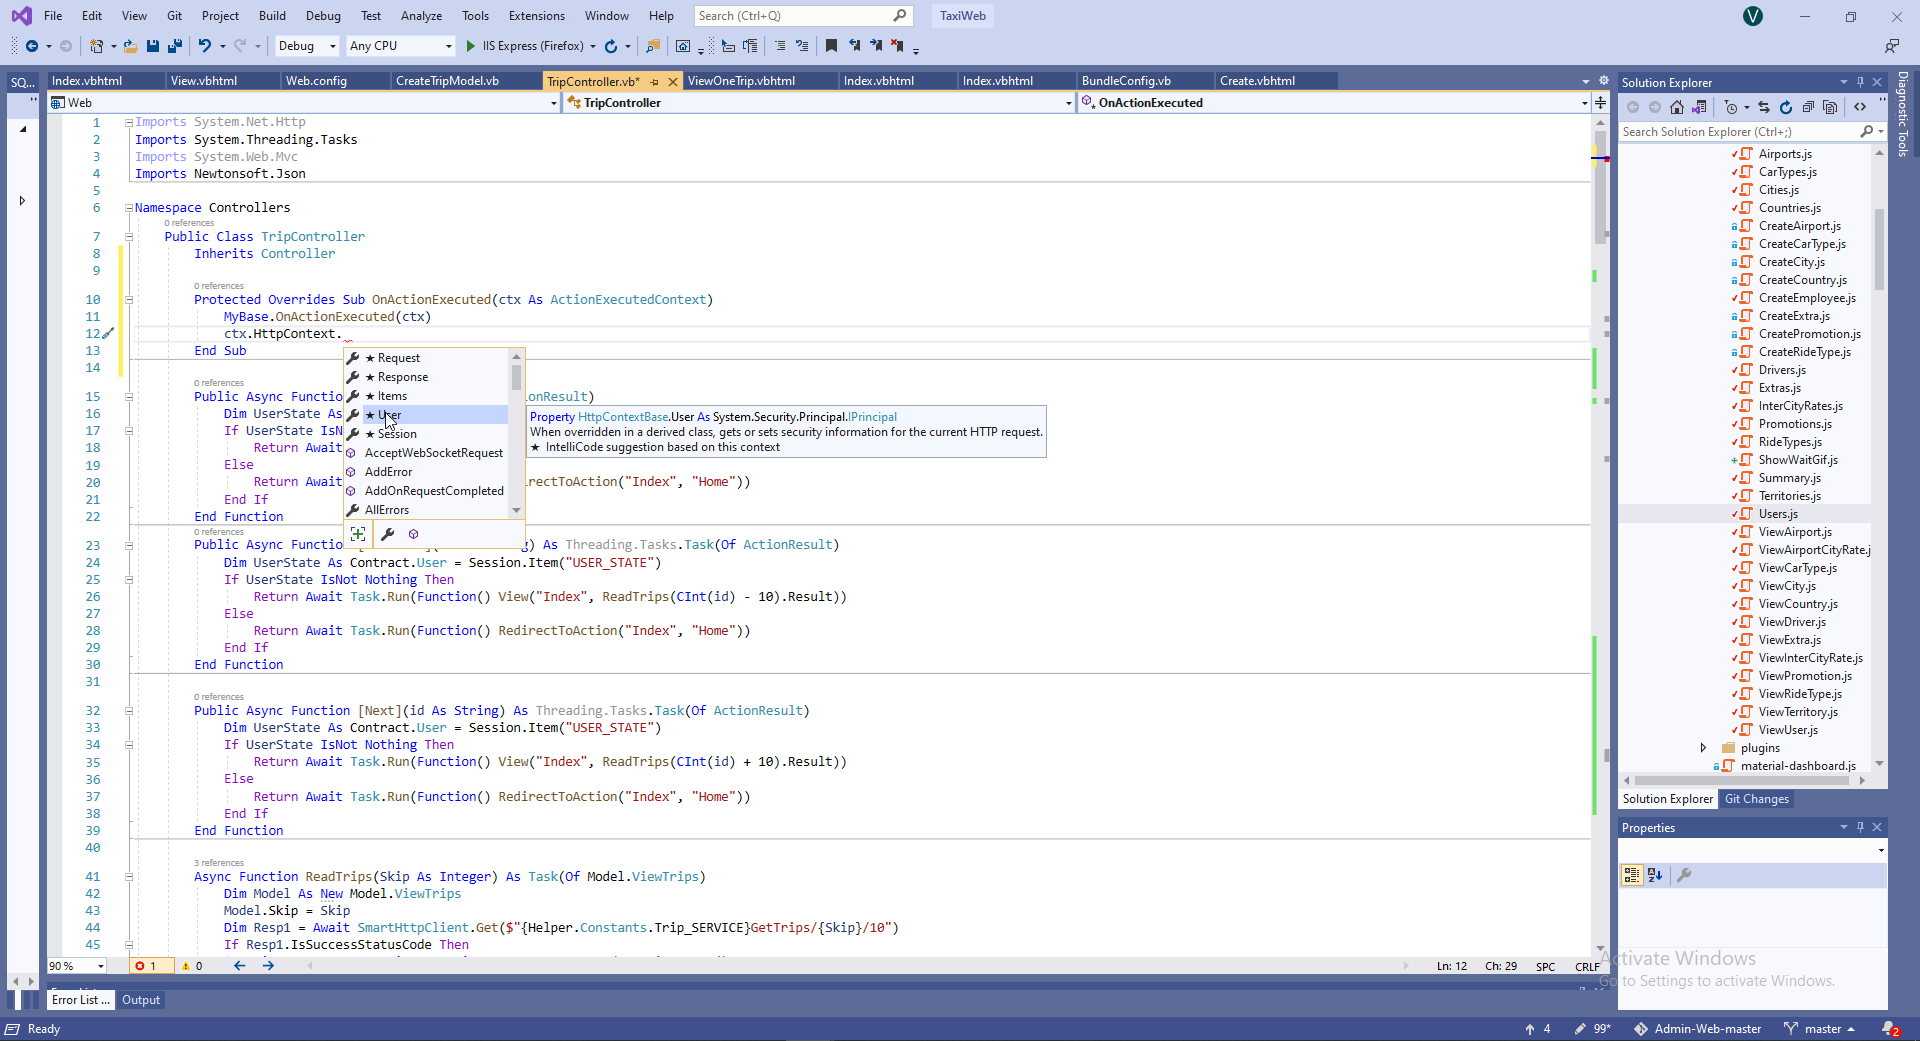This screenshot has height=1041, width=1920.
Task: Click the Open File folder icon
Action: [130, 46]
